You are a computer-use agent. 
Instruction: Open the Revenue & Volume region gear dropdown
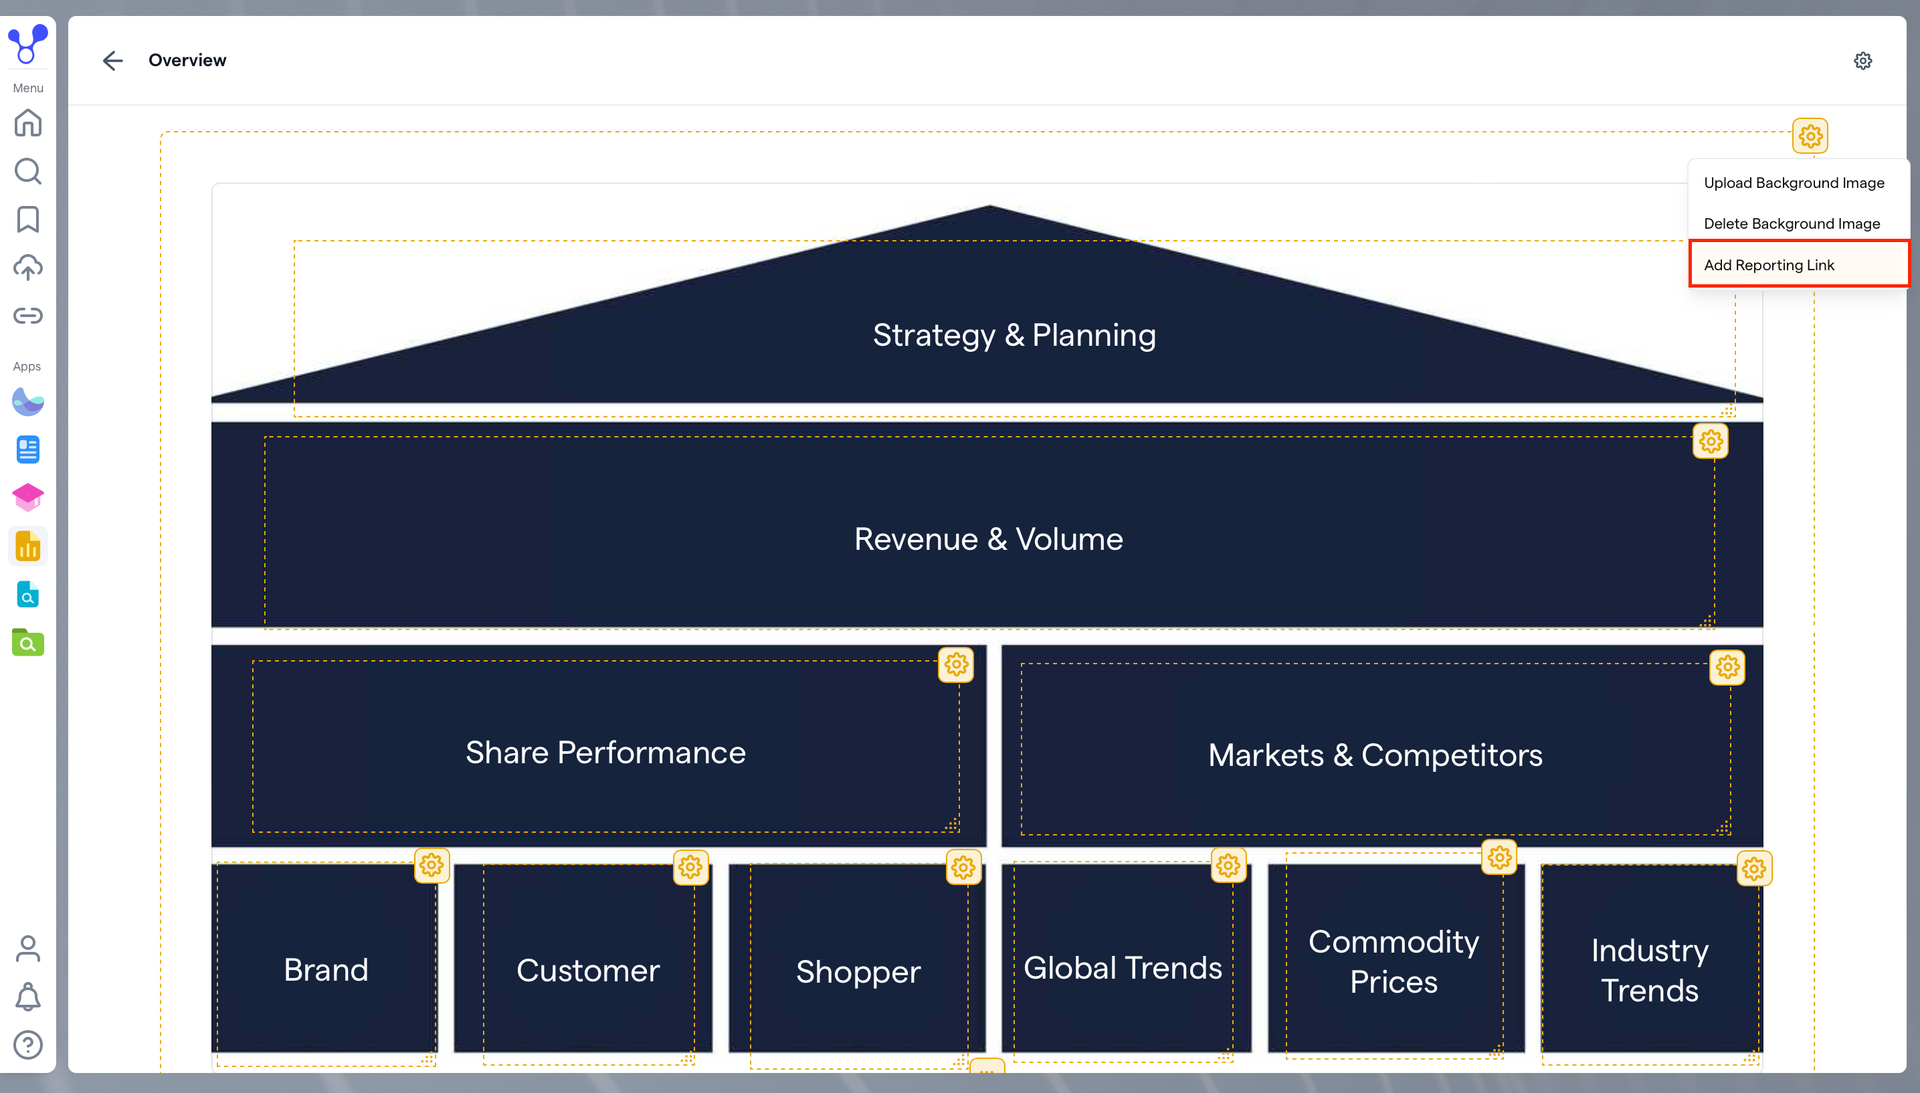point(1711,441)
